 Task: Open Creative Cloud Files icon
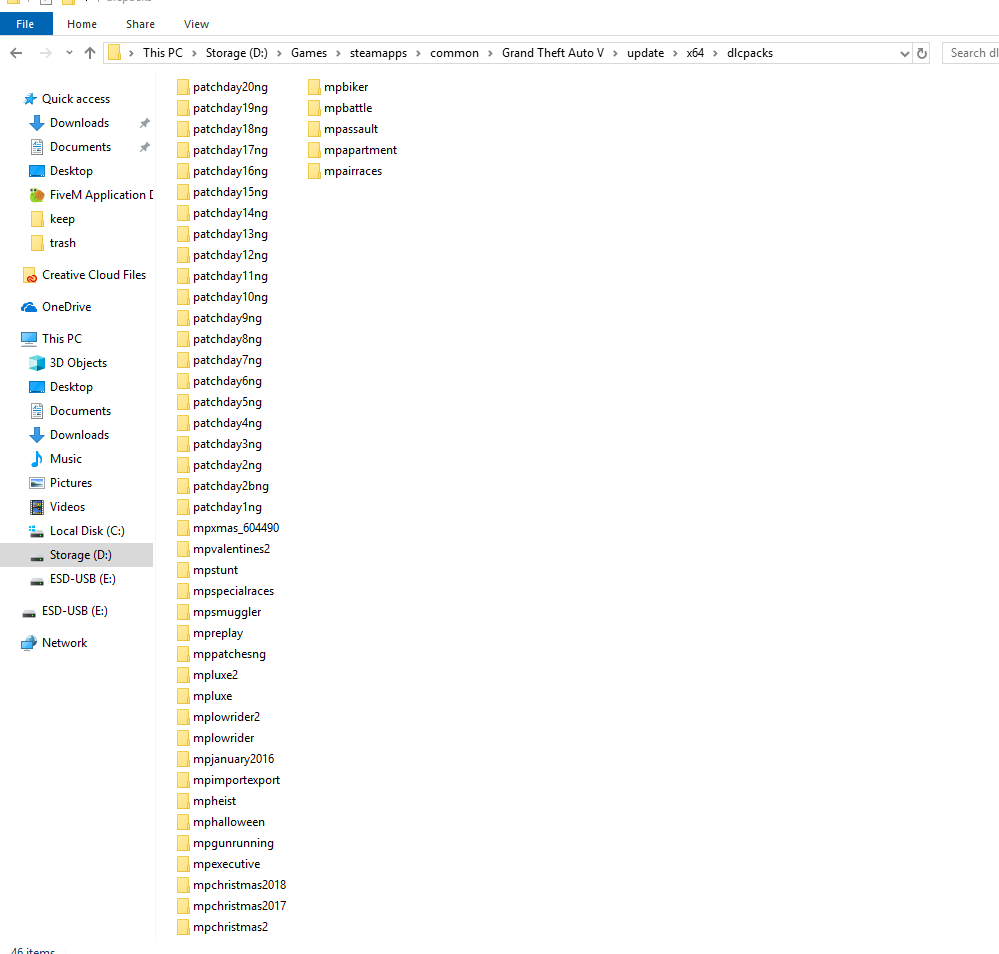click(x=29, y=275)
